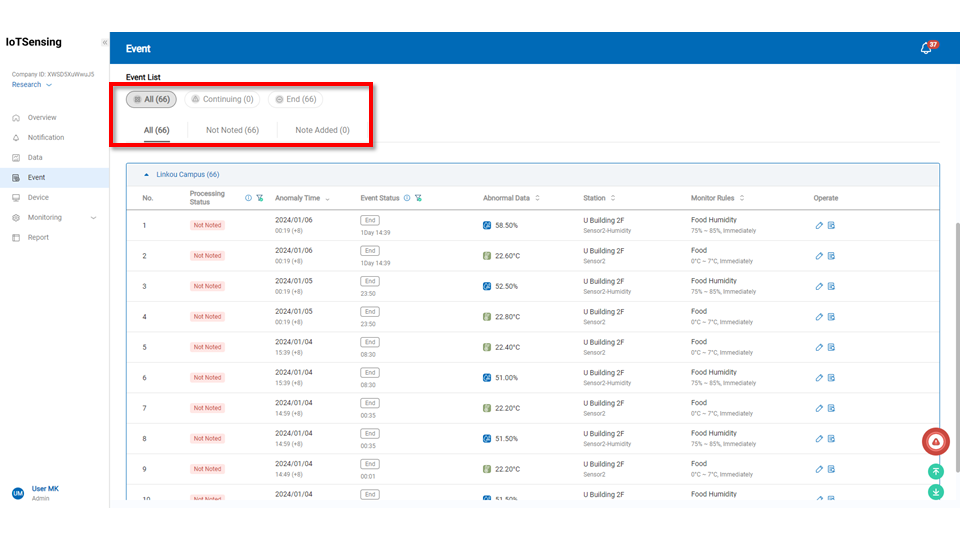Open the notification bell with badge 37
The width and height of the screenshot is (960, 540).
(x=926, y=48)
